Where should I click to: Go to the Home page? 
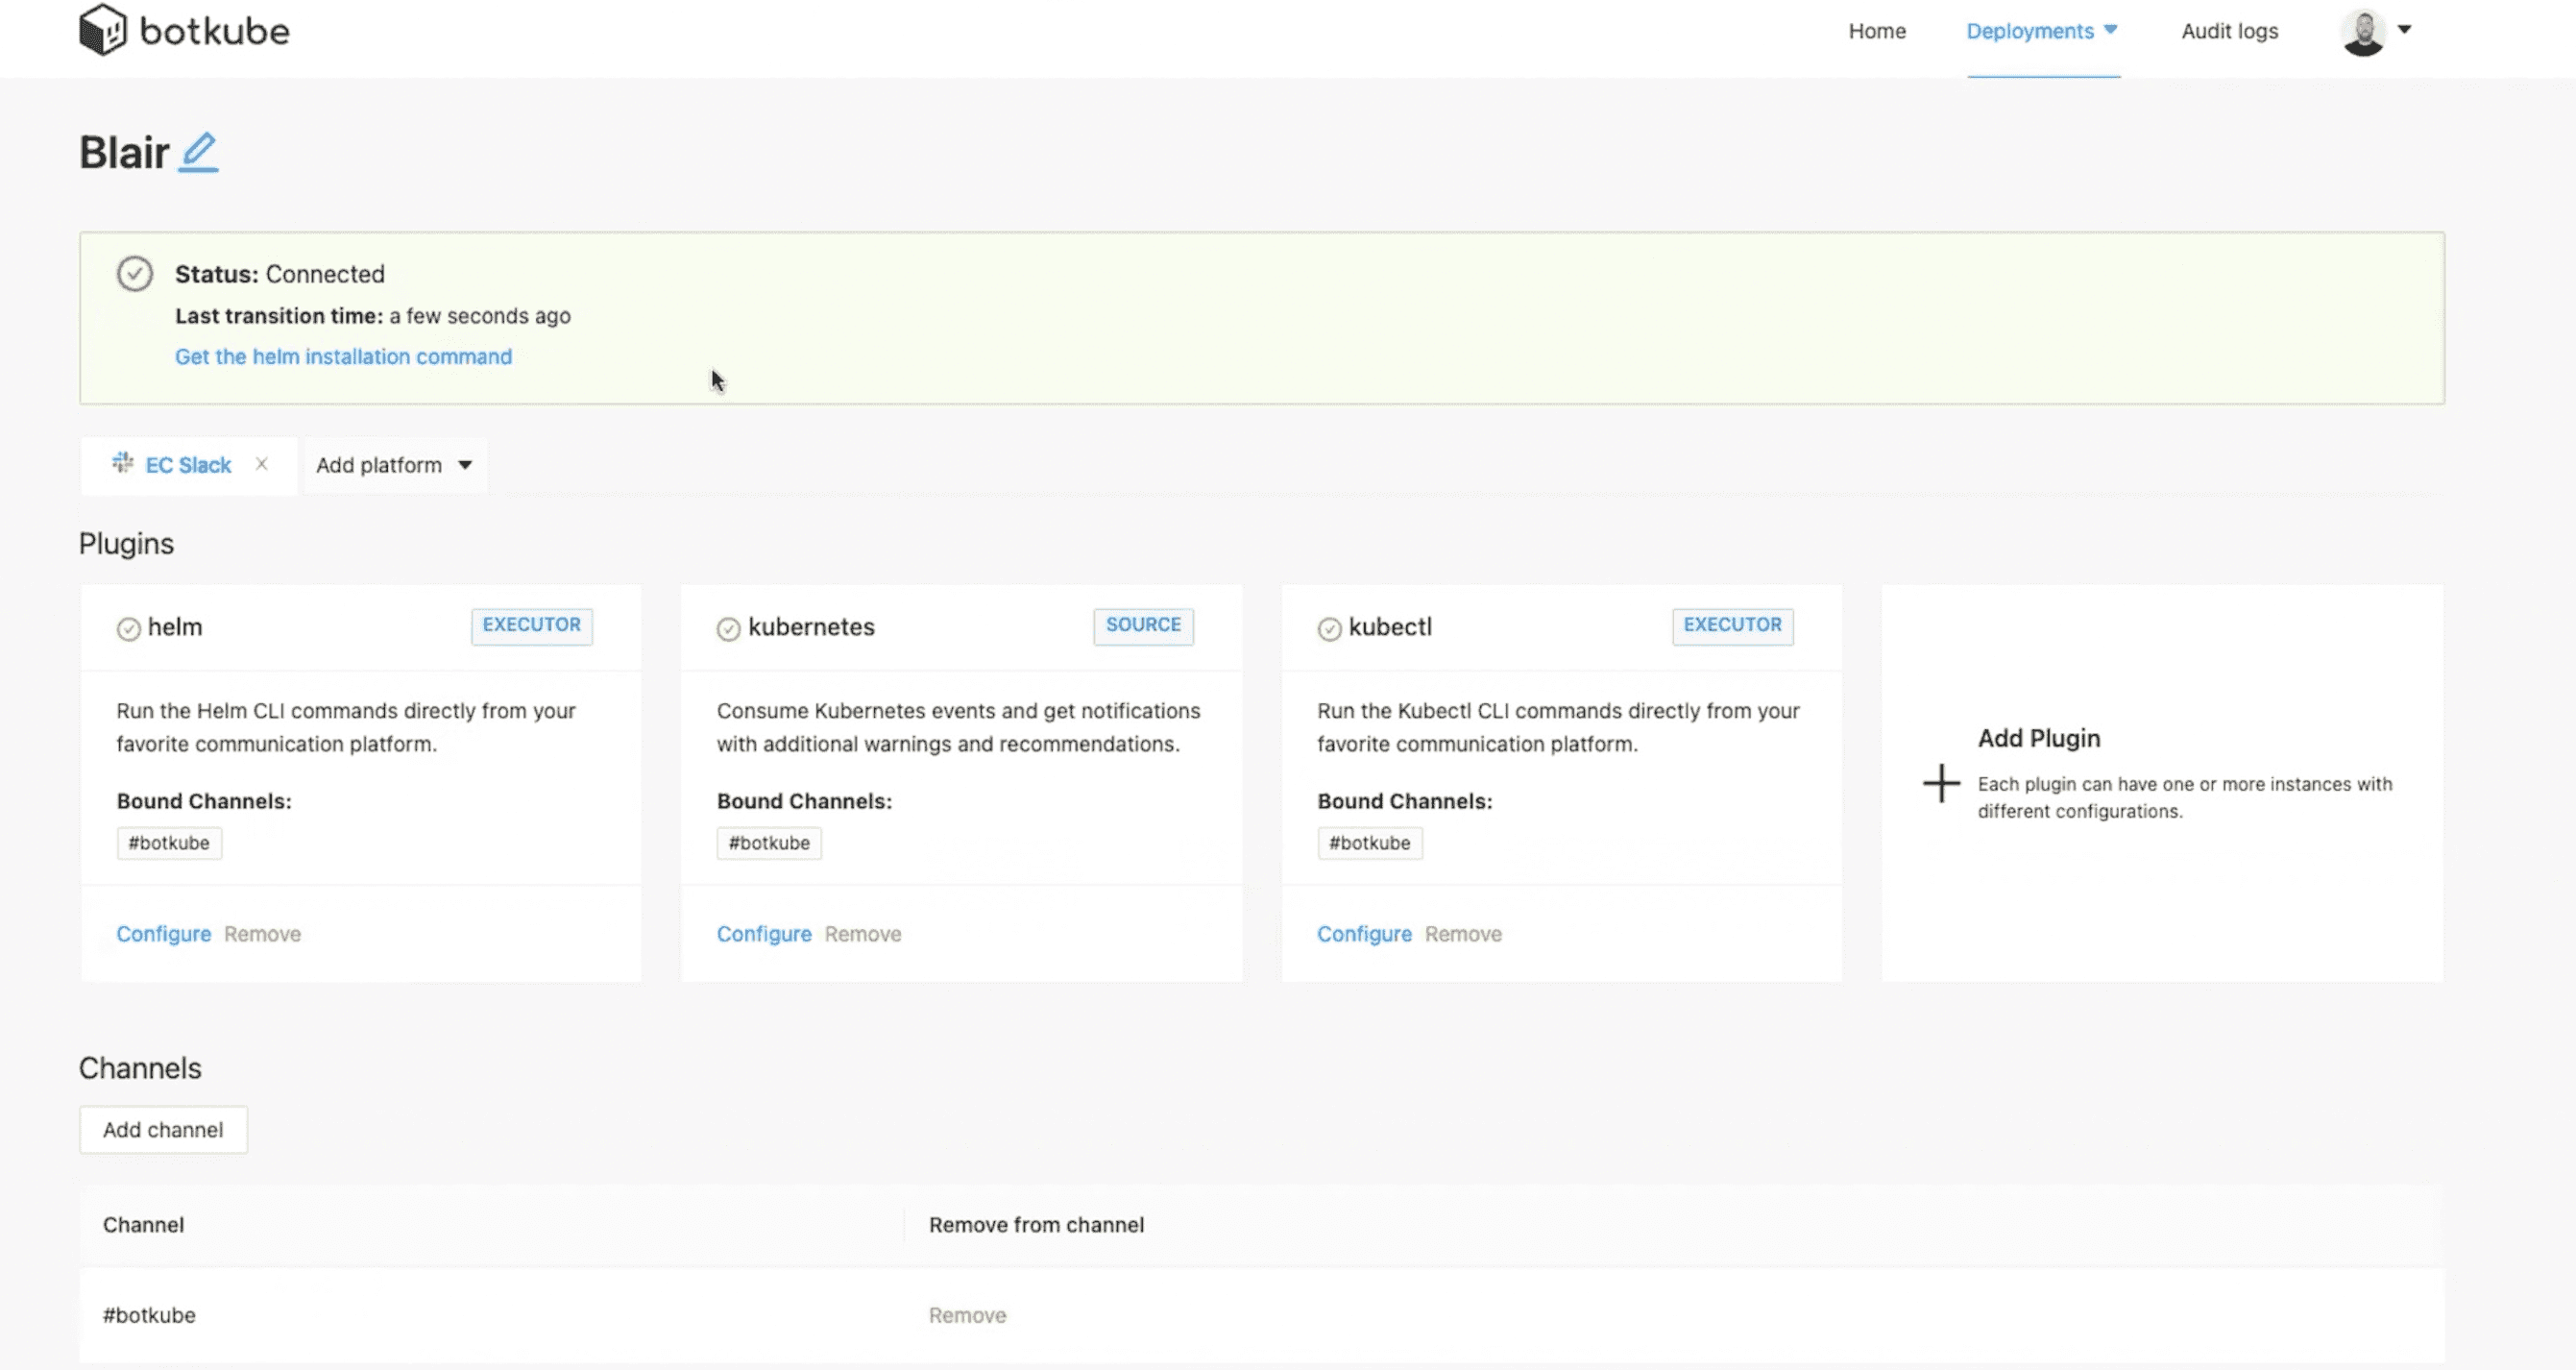(x=1876, y=31)
